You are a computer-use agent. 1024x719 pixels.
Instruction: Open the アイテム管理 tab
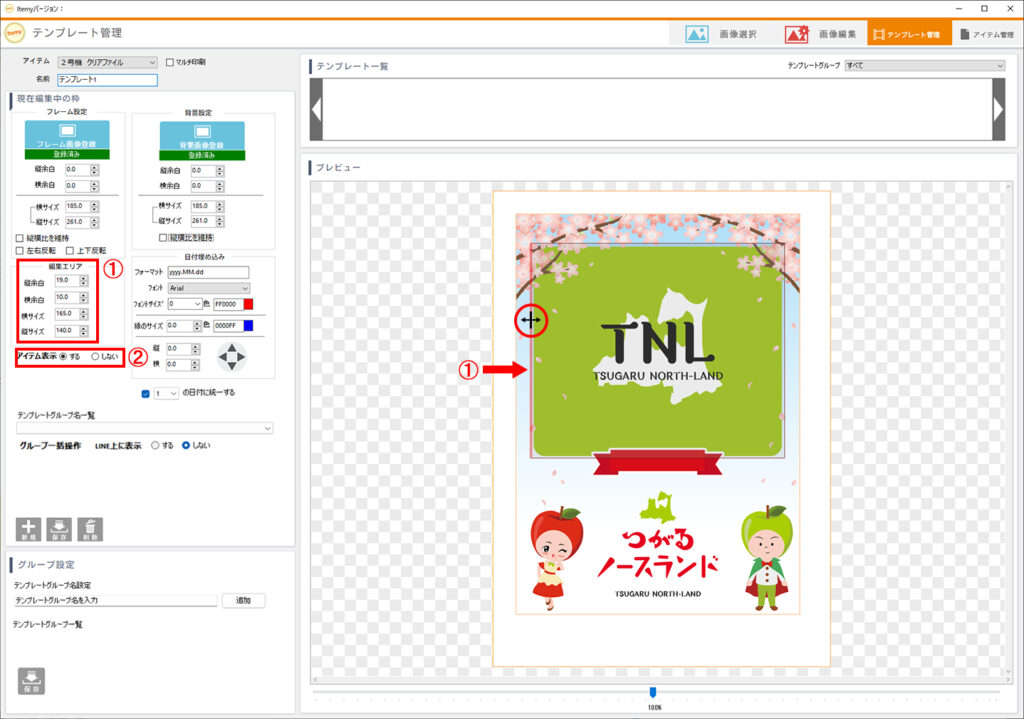click(x=986, y=34)
